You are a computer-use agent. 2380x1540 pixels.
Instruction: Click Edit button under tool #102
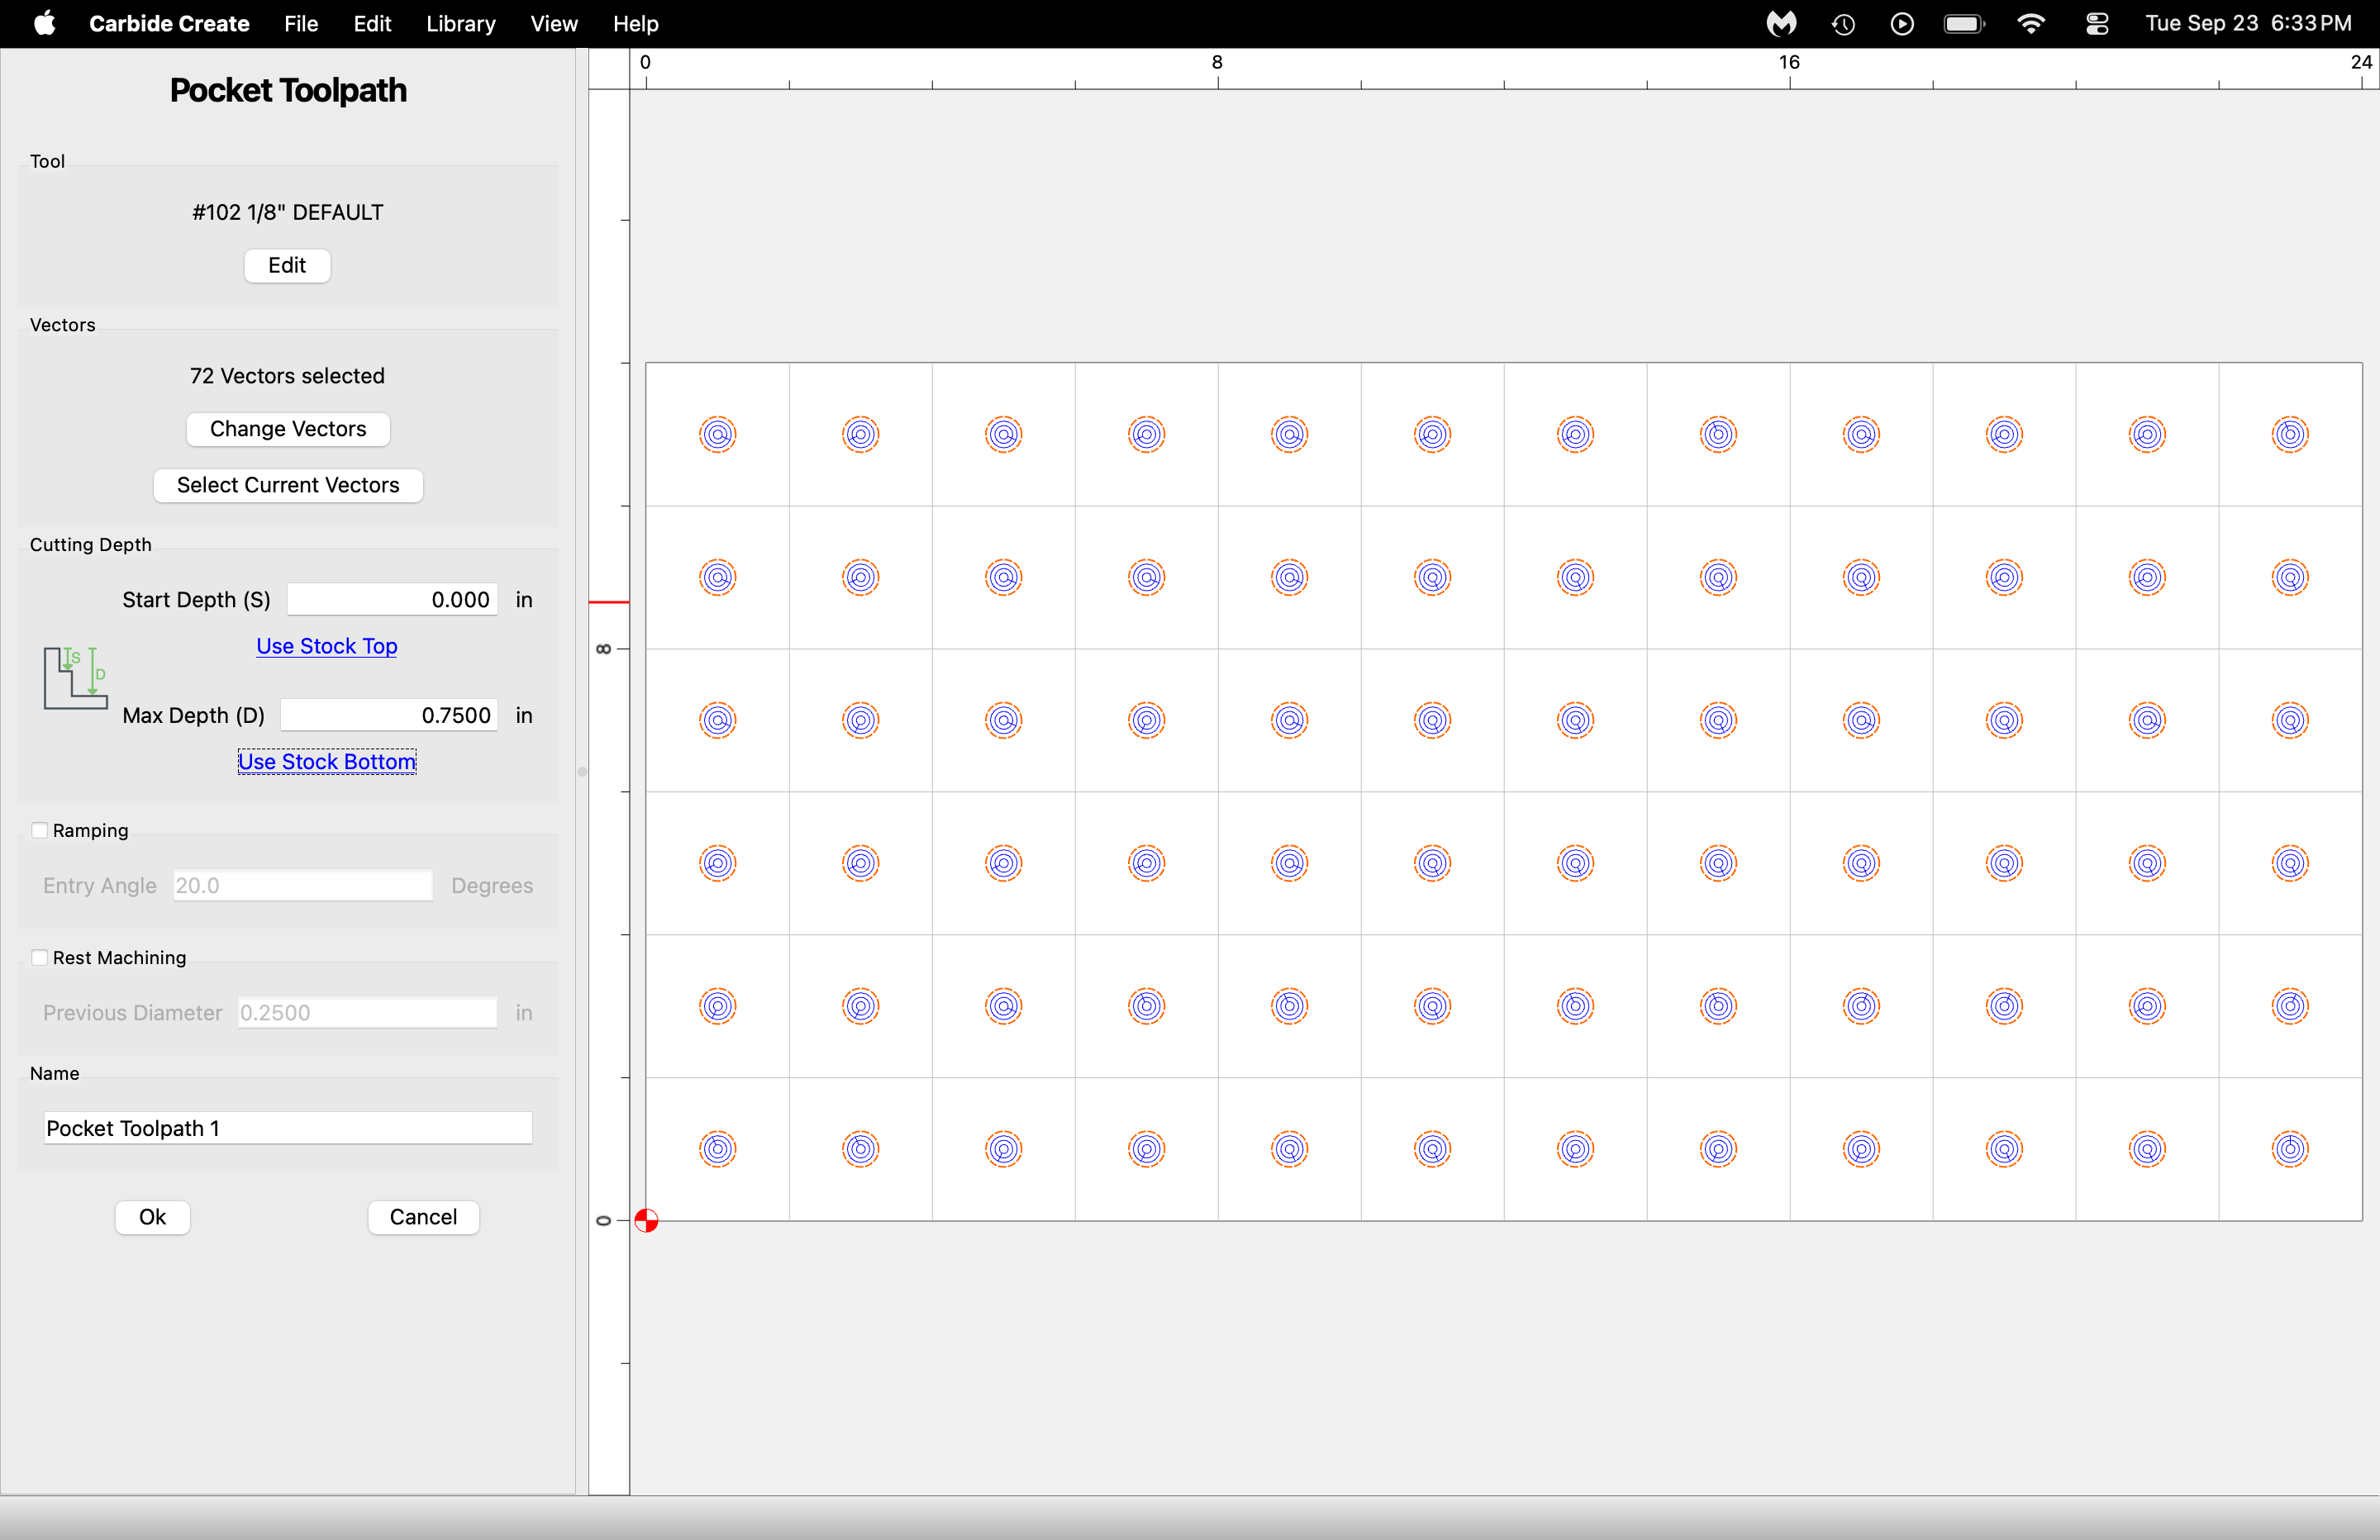click(287, 265)
